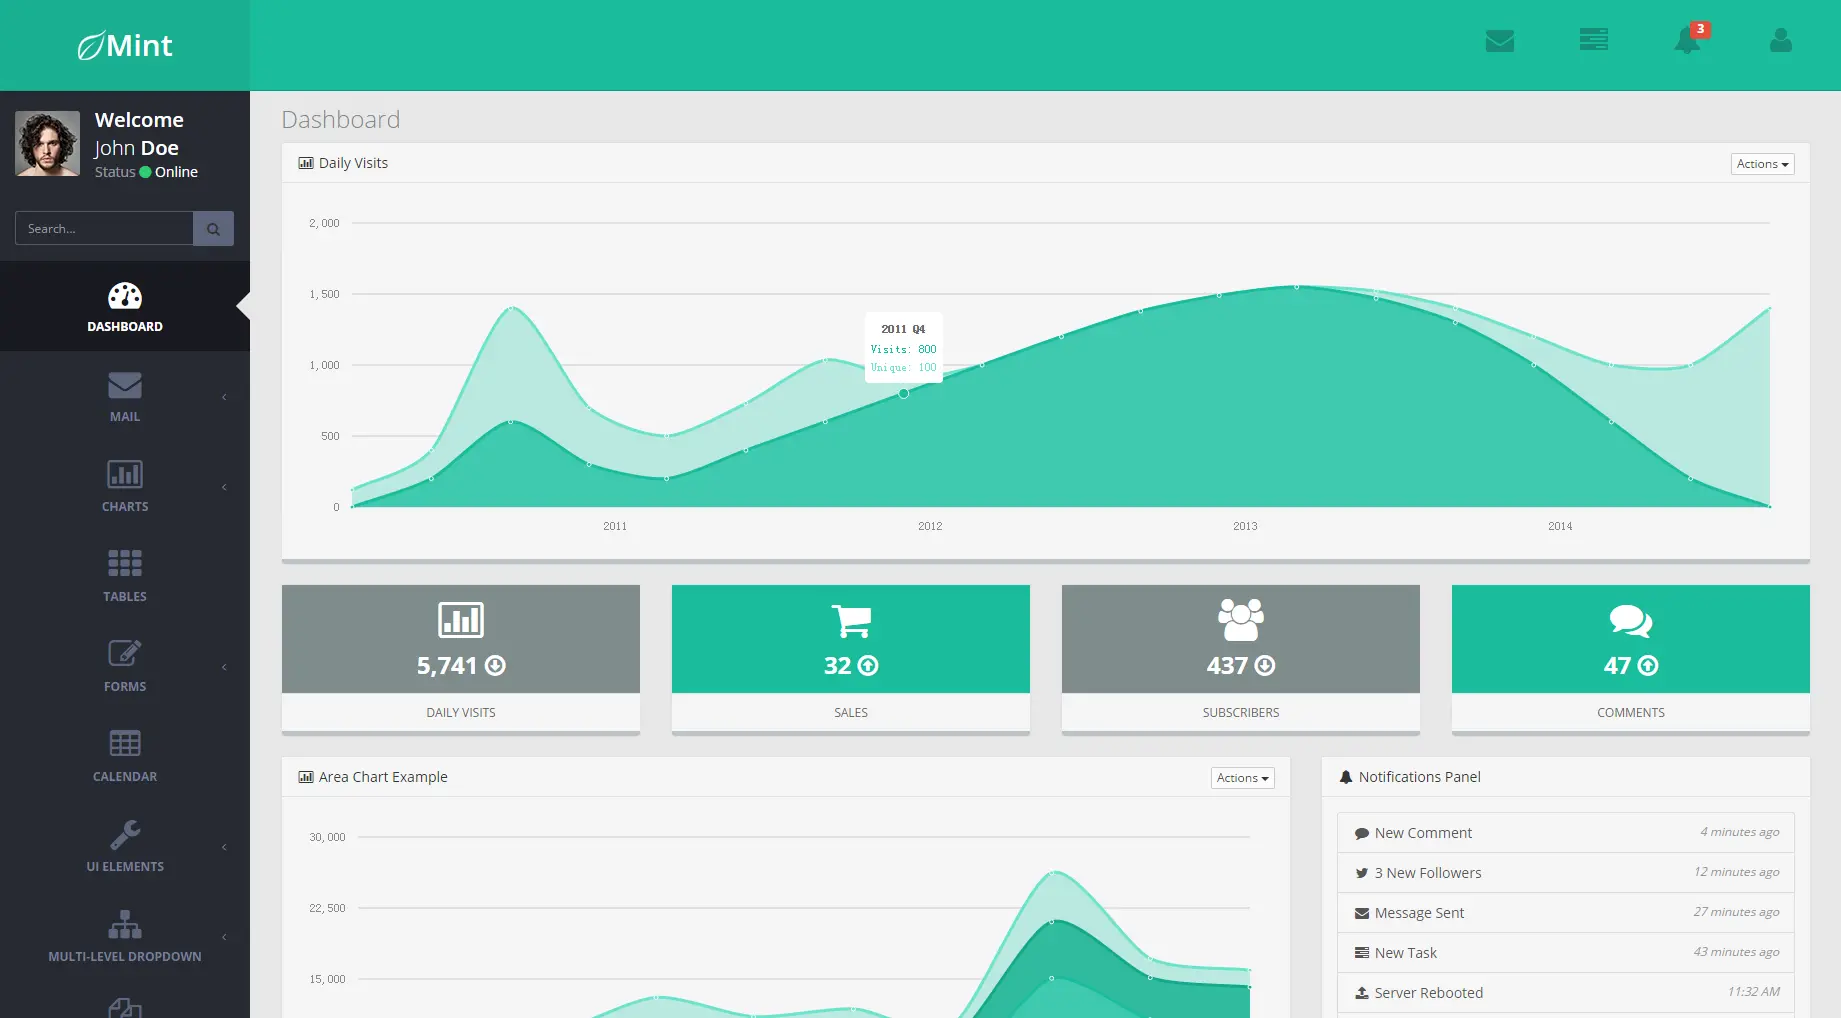Screen dimensions: 1841x1018
Task: Open the Mail envelope icon in sidebar
Action: 125,385
